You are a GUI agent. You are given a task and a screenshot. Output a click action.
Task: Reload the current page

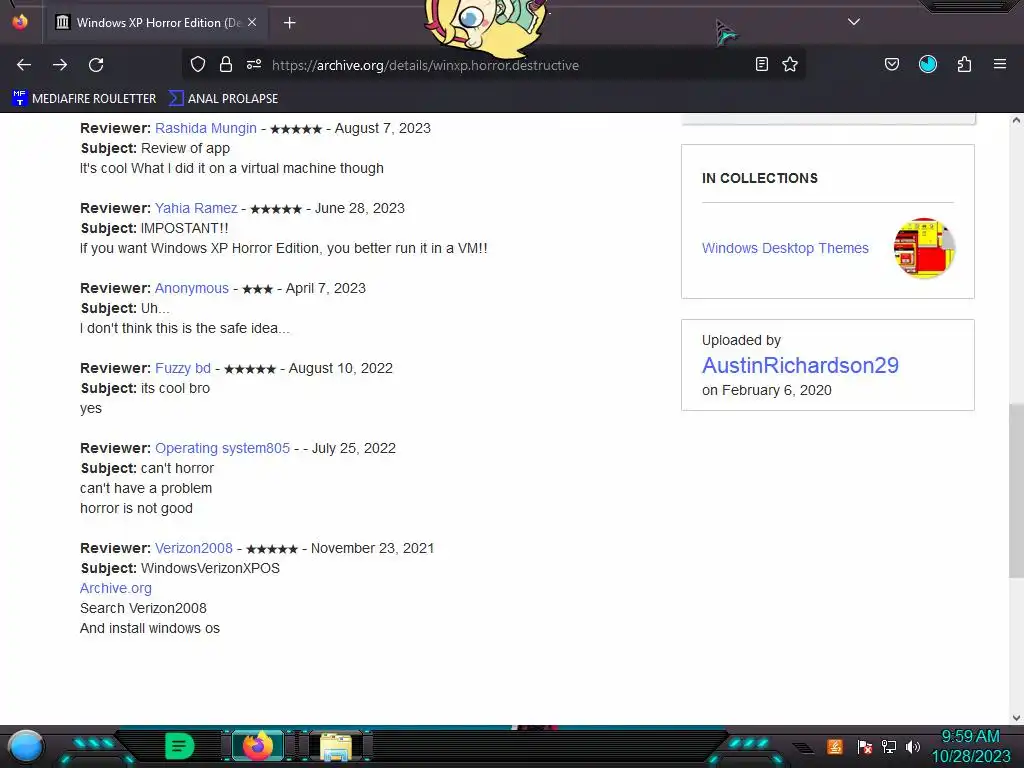[96, 65]
